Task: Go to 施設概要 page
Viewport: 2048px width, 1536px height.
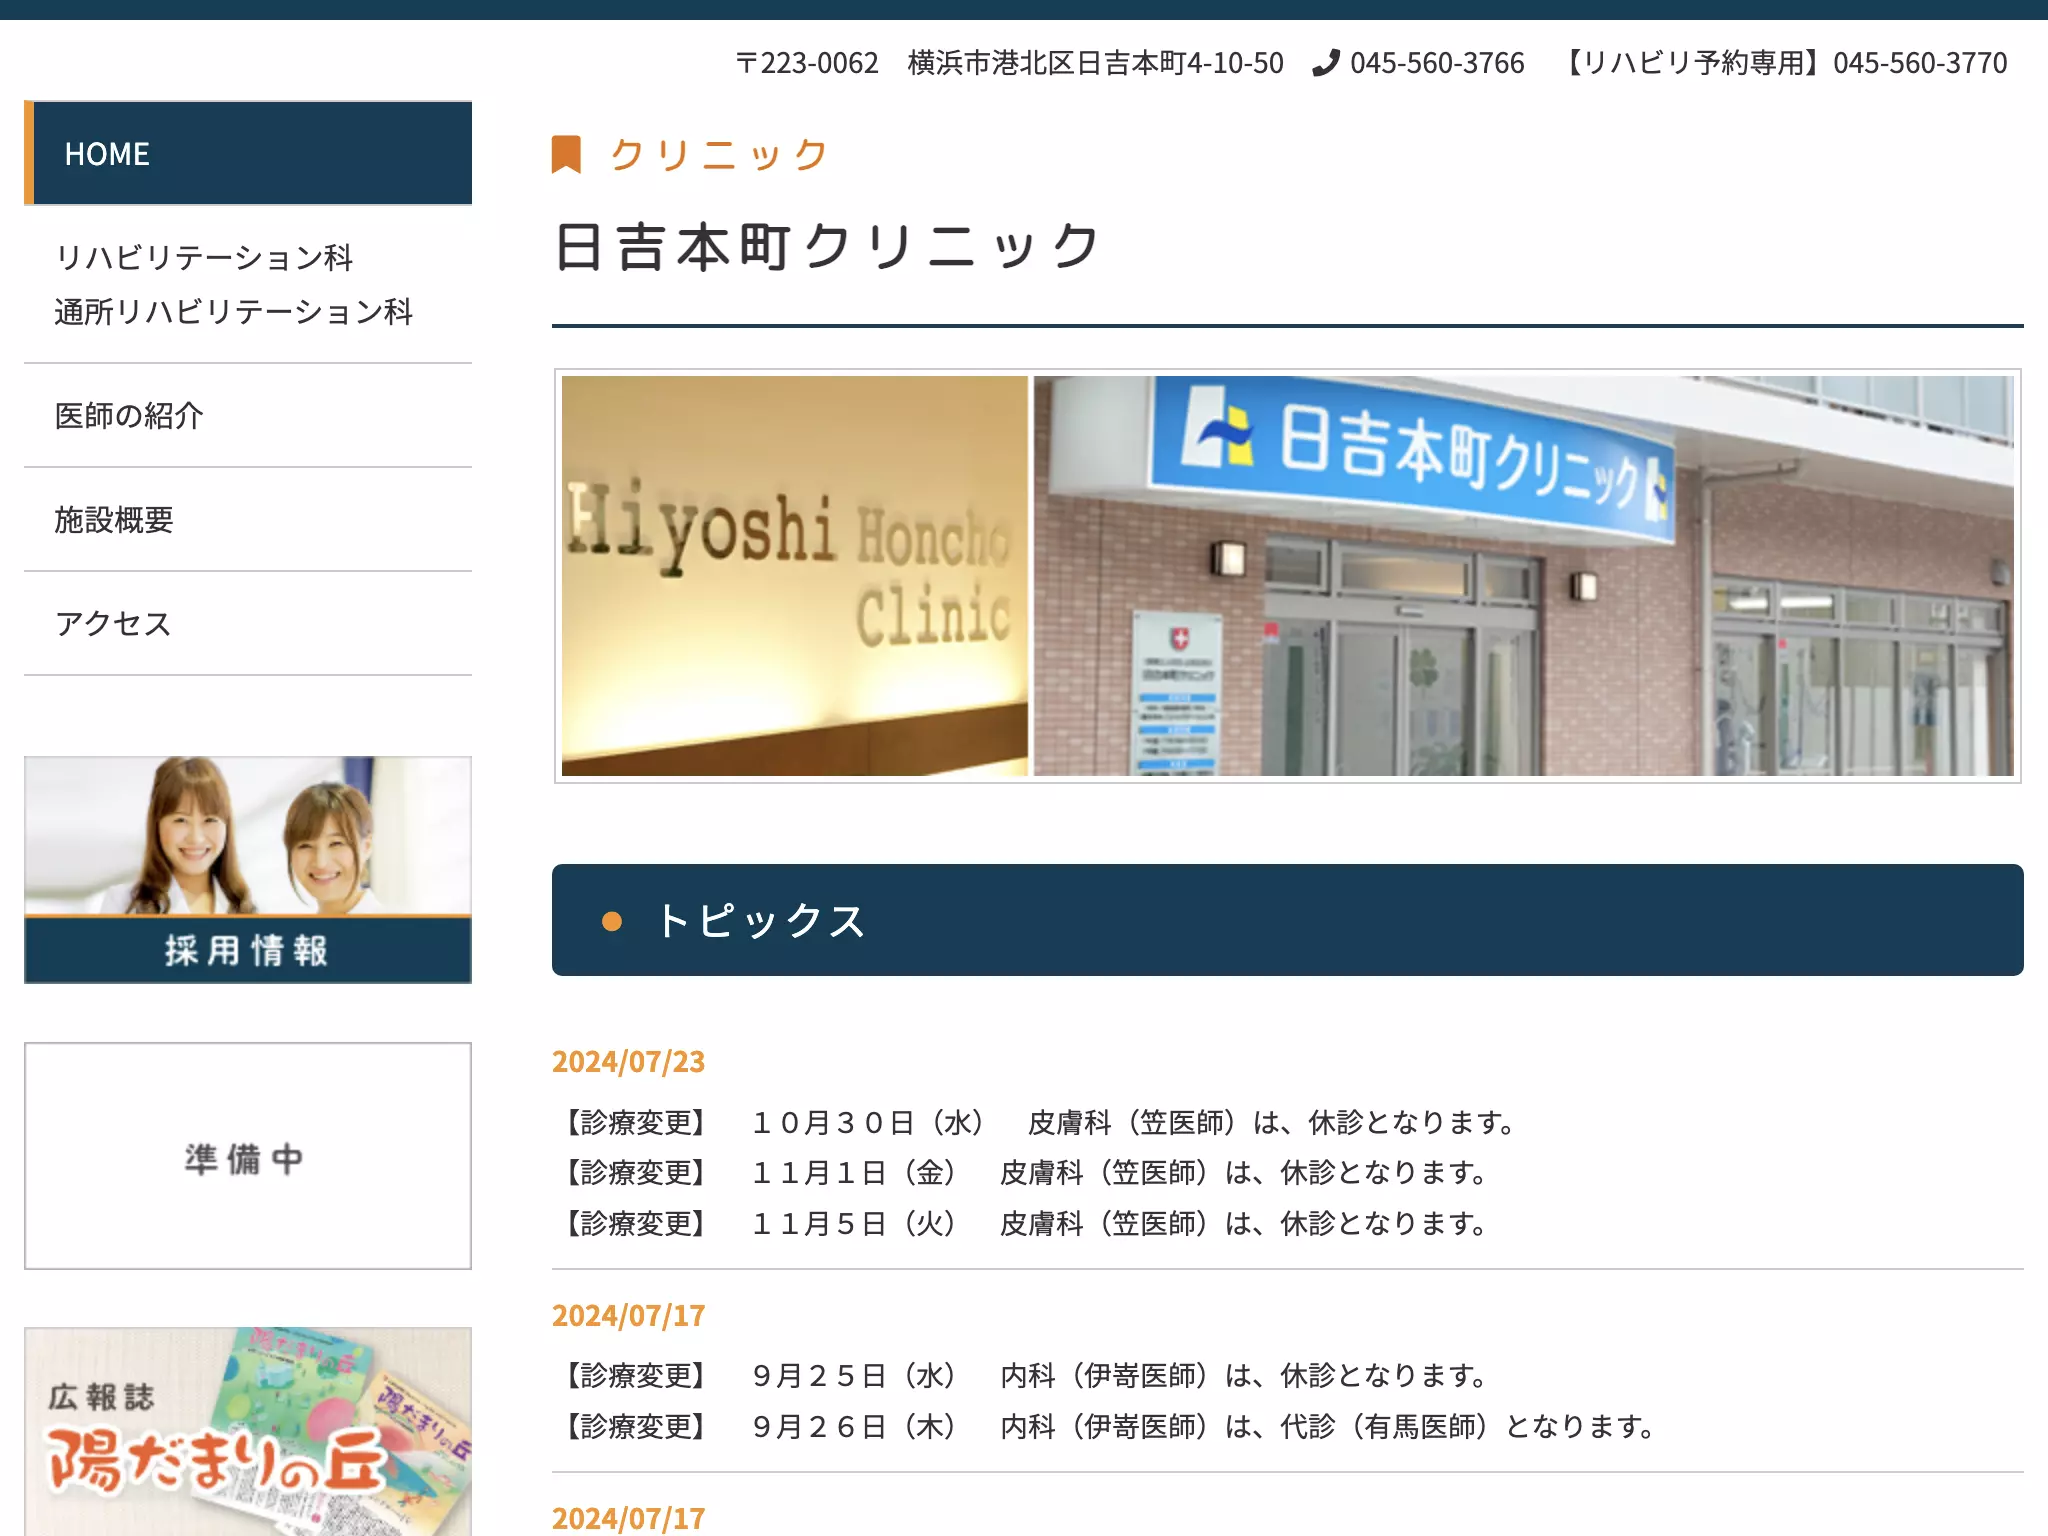Action: coord(248,519)
